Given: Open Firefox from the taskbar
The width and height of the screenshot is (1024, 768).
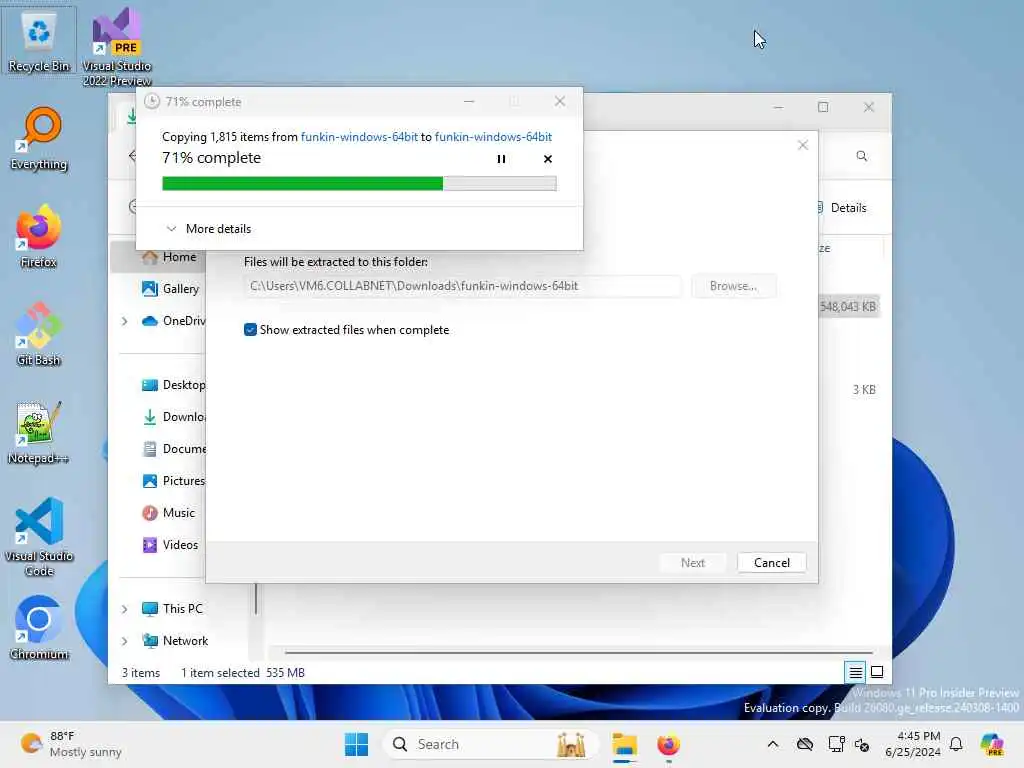Looking at the screenshot, I should 668,744.
